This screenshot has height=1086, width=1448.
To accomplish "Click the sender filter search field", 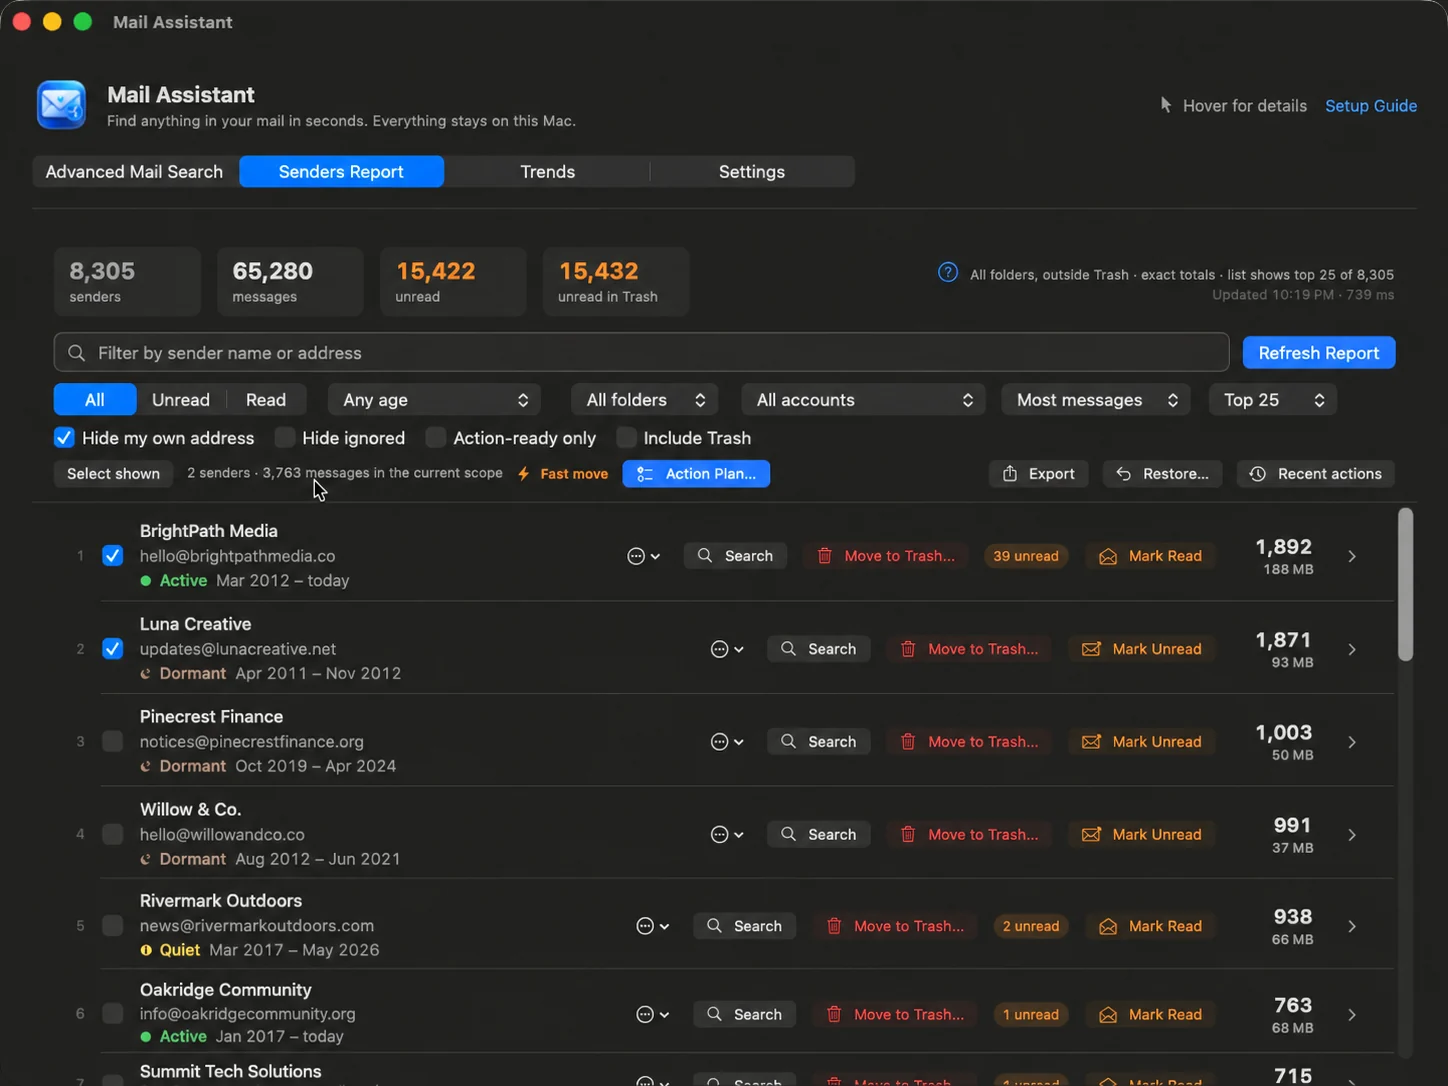I will point(641,353).
